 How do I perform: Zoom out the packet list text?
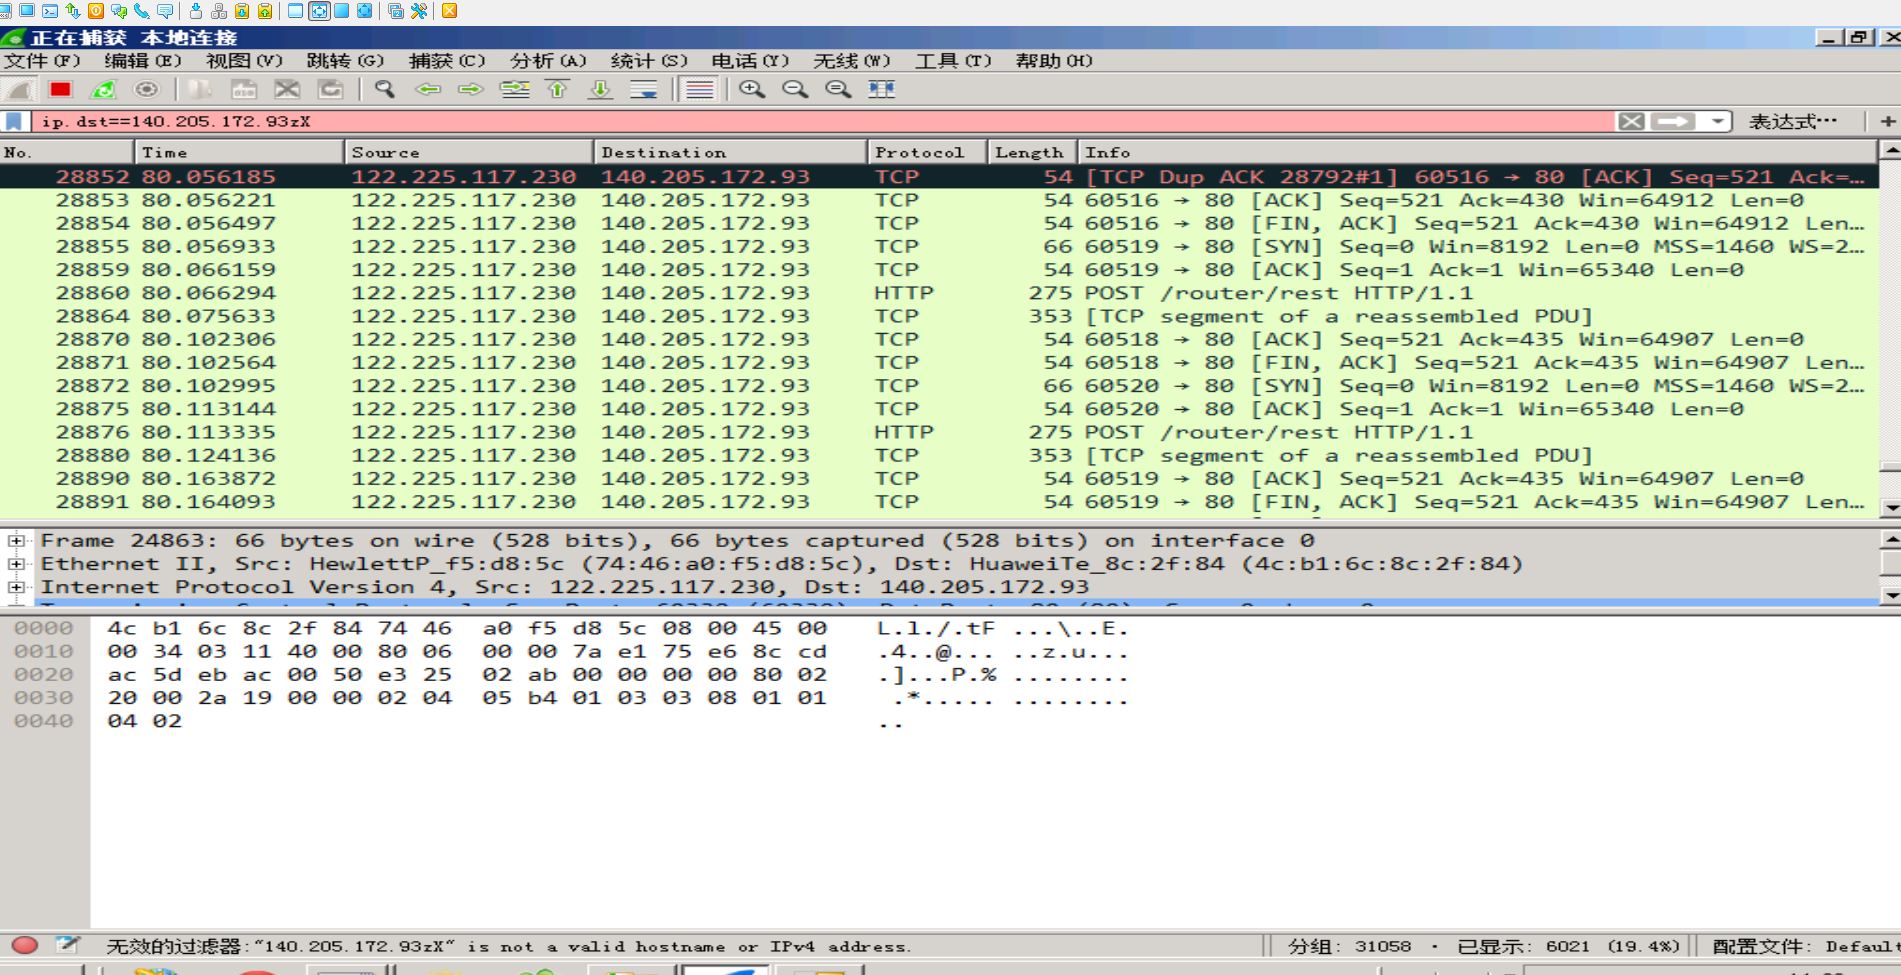coord(794,89)
